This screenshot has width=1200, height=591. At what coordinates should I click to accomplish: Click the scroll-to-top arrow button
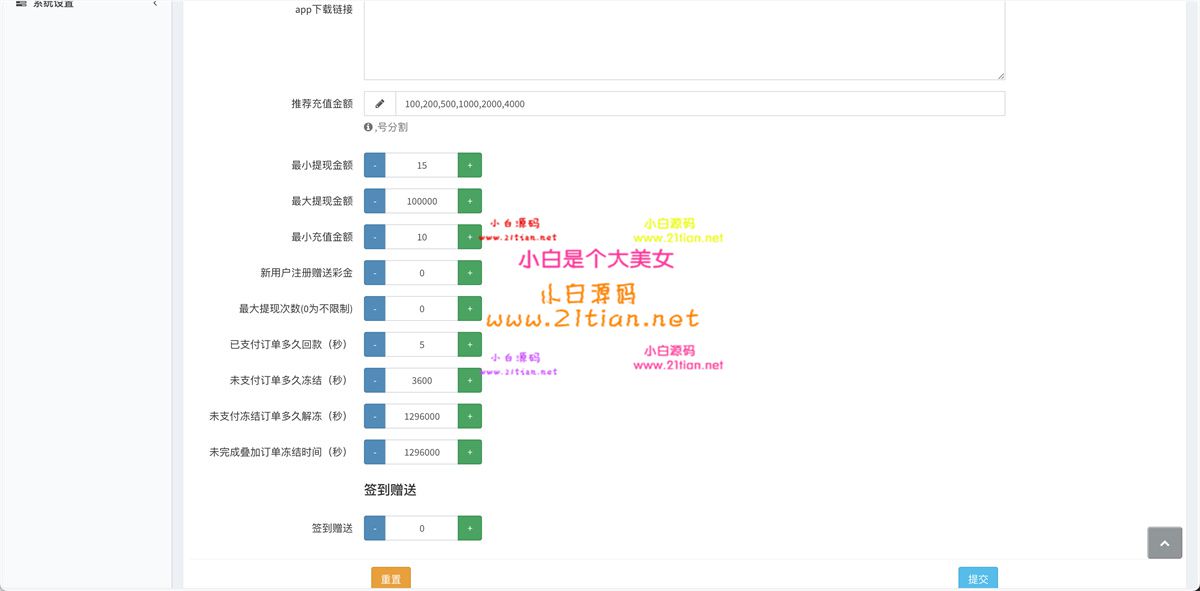[1164, 543]
